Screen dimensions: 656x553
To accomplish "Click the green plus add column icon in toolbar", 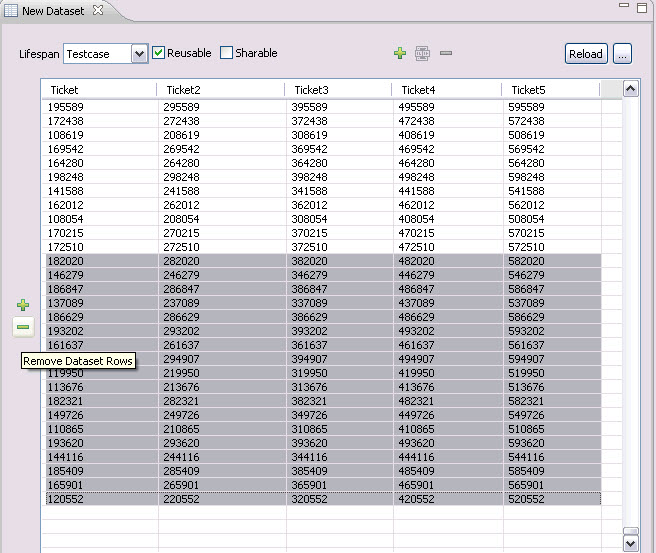I will [x=400, y=54].
